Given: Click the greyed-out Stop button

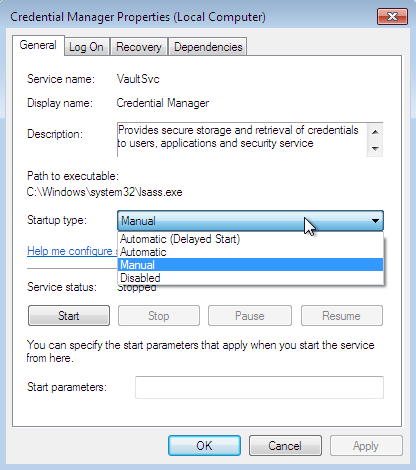Looking at the screenshot, I should [x=159, y=316].
